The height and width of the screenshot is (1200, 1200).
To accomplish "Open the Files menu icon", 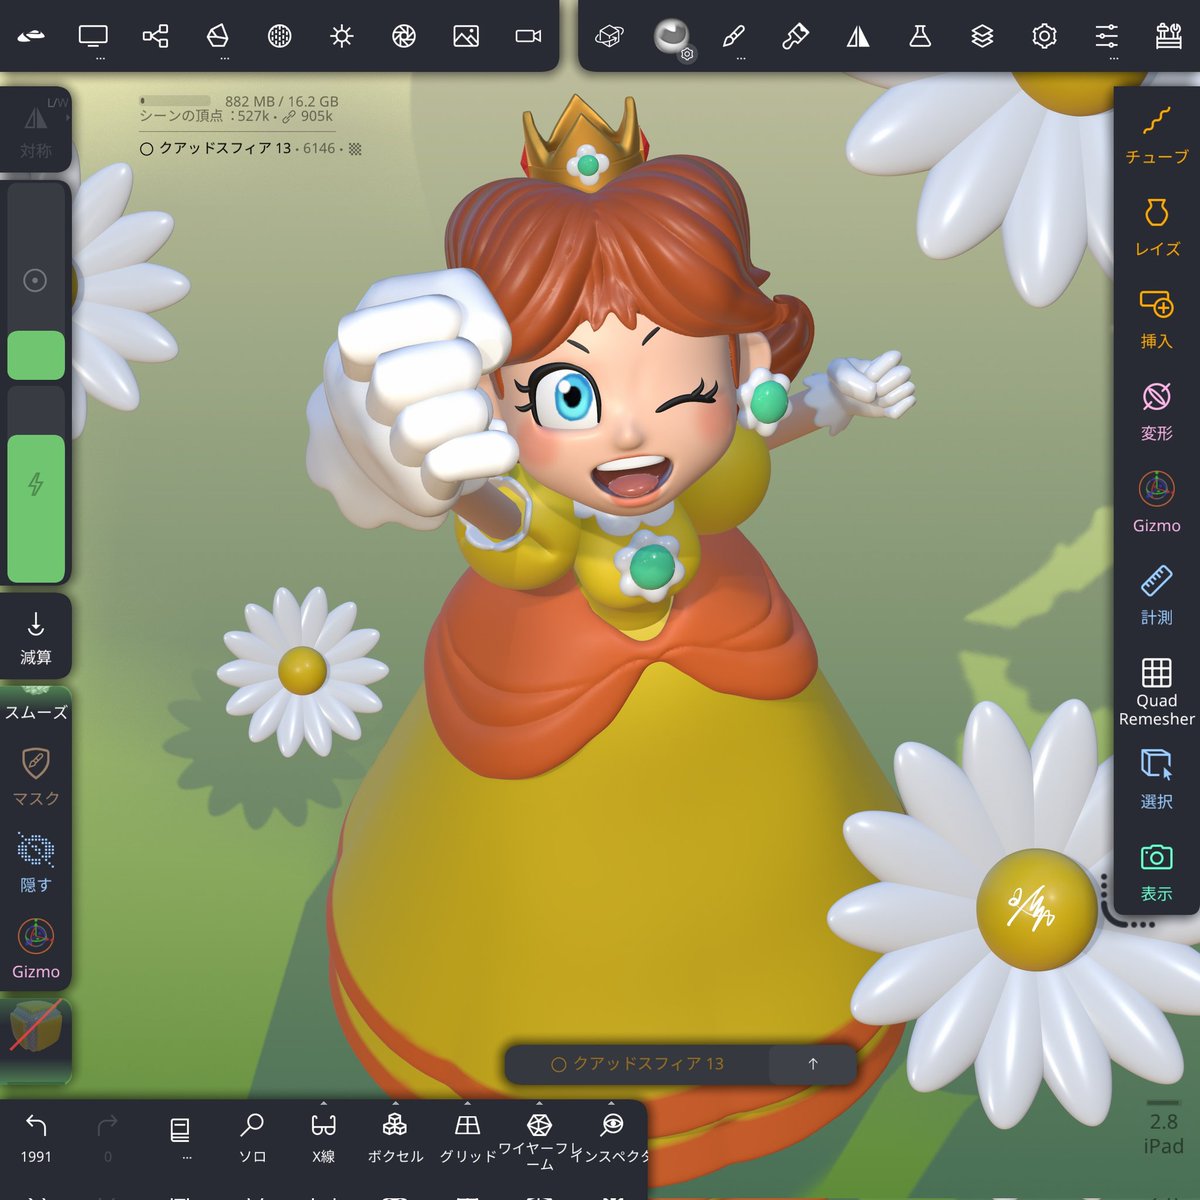I will pyautogui.click(x=31, y=36).
